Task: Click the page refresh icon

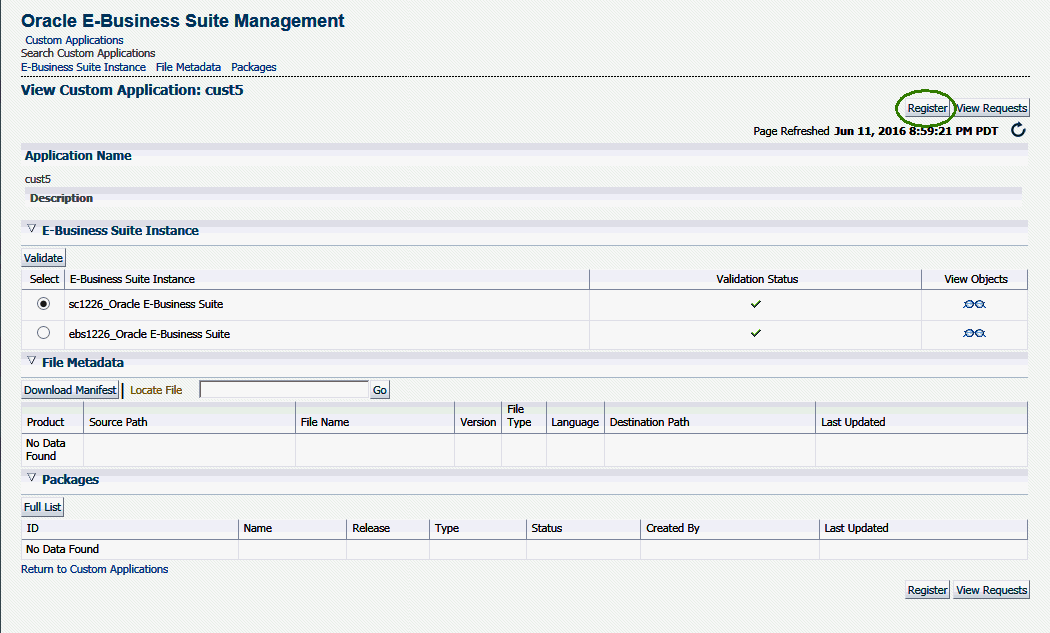Action: (1018, 130)
